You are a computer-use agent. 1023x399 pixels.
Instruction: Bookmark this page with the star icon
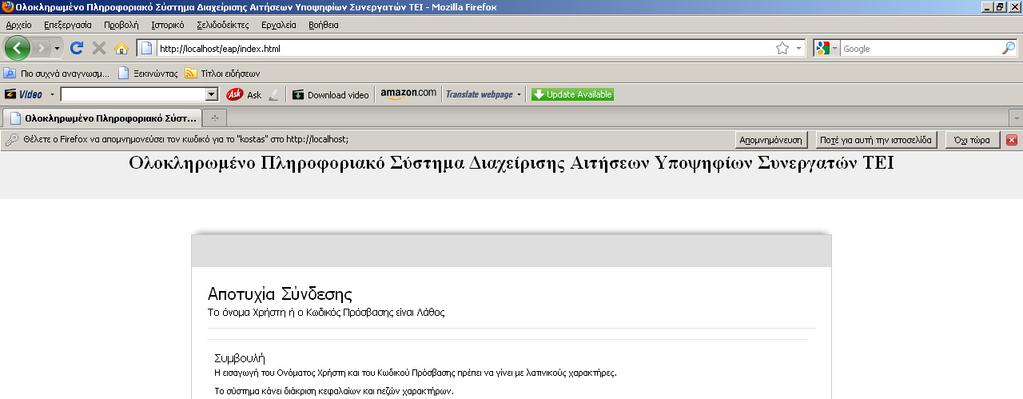782,48
